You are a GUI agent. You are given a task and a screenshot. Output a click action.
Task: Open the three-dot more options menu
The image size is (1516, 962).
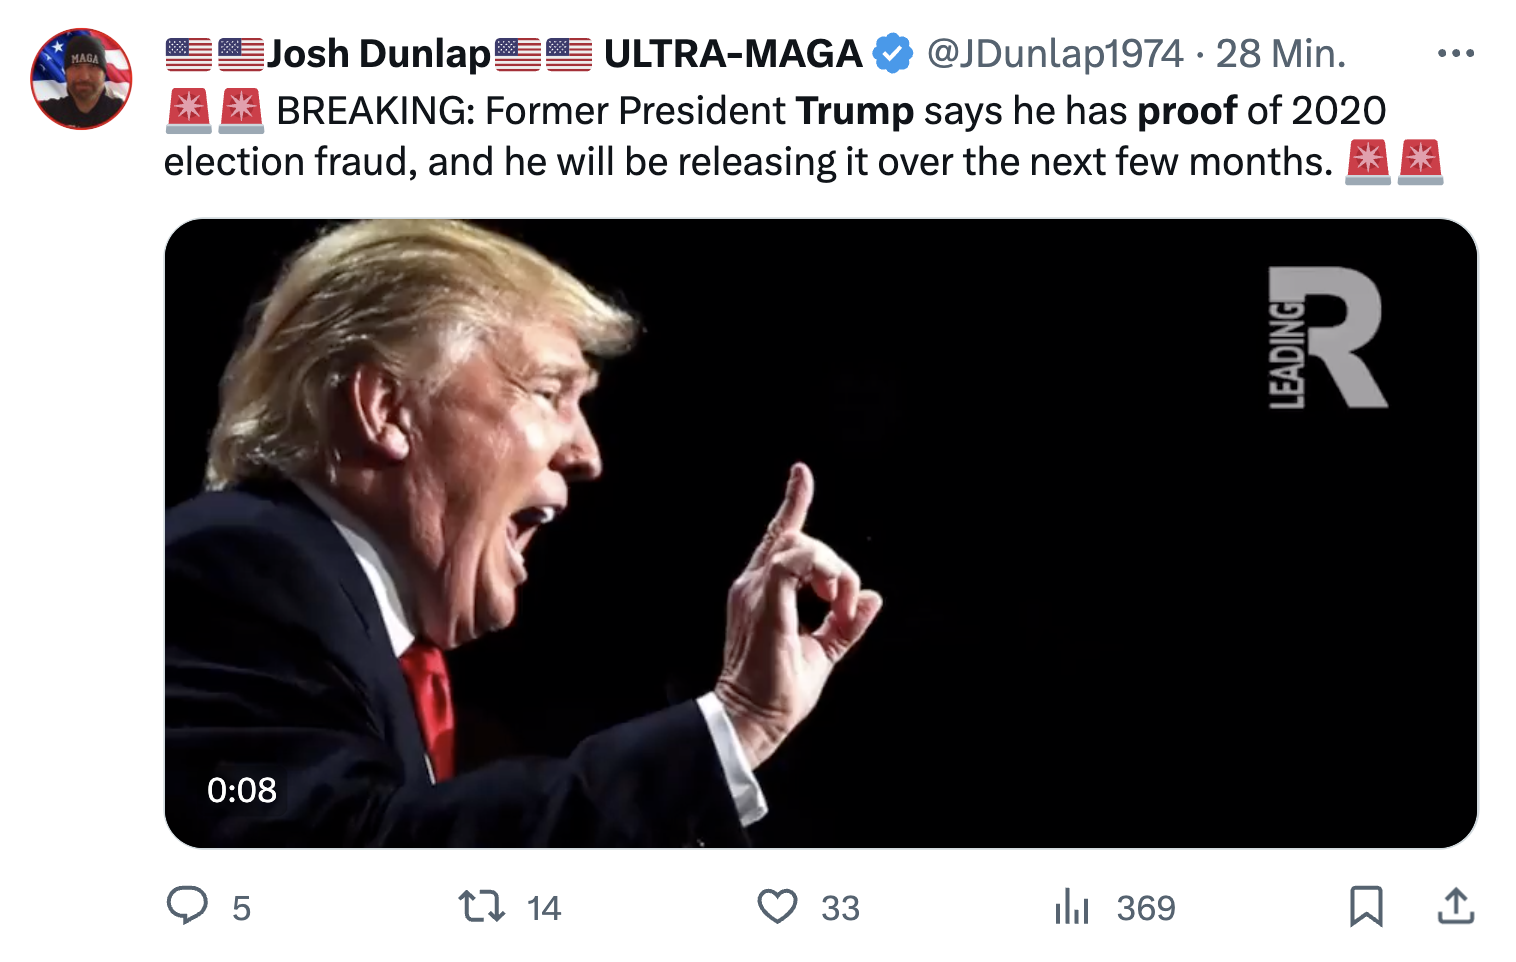pyautogui.click(x=1455, y=54)
